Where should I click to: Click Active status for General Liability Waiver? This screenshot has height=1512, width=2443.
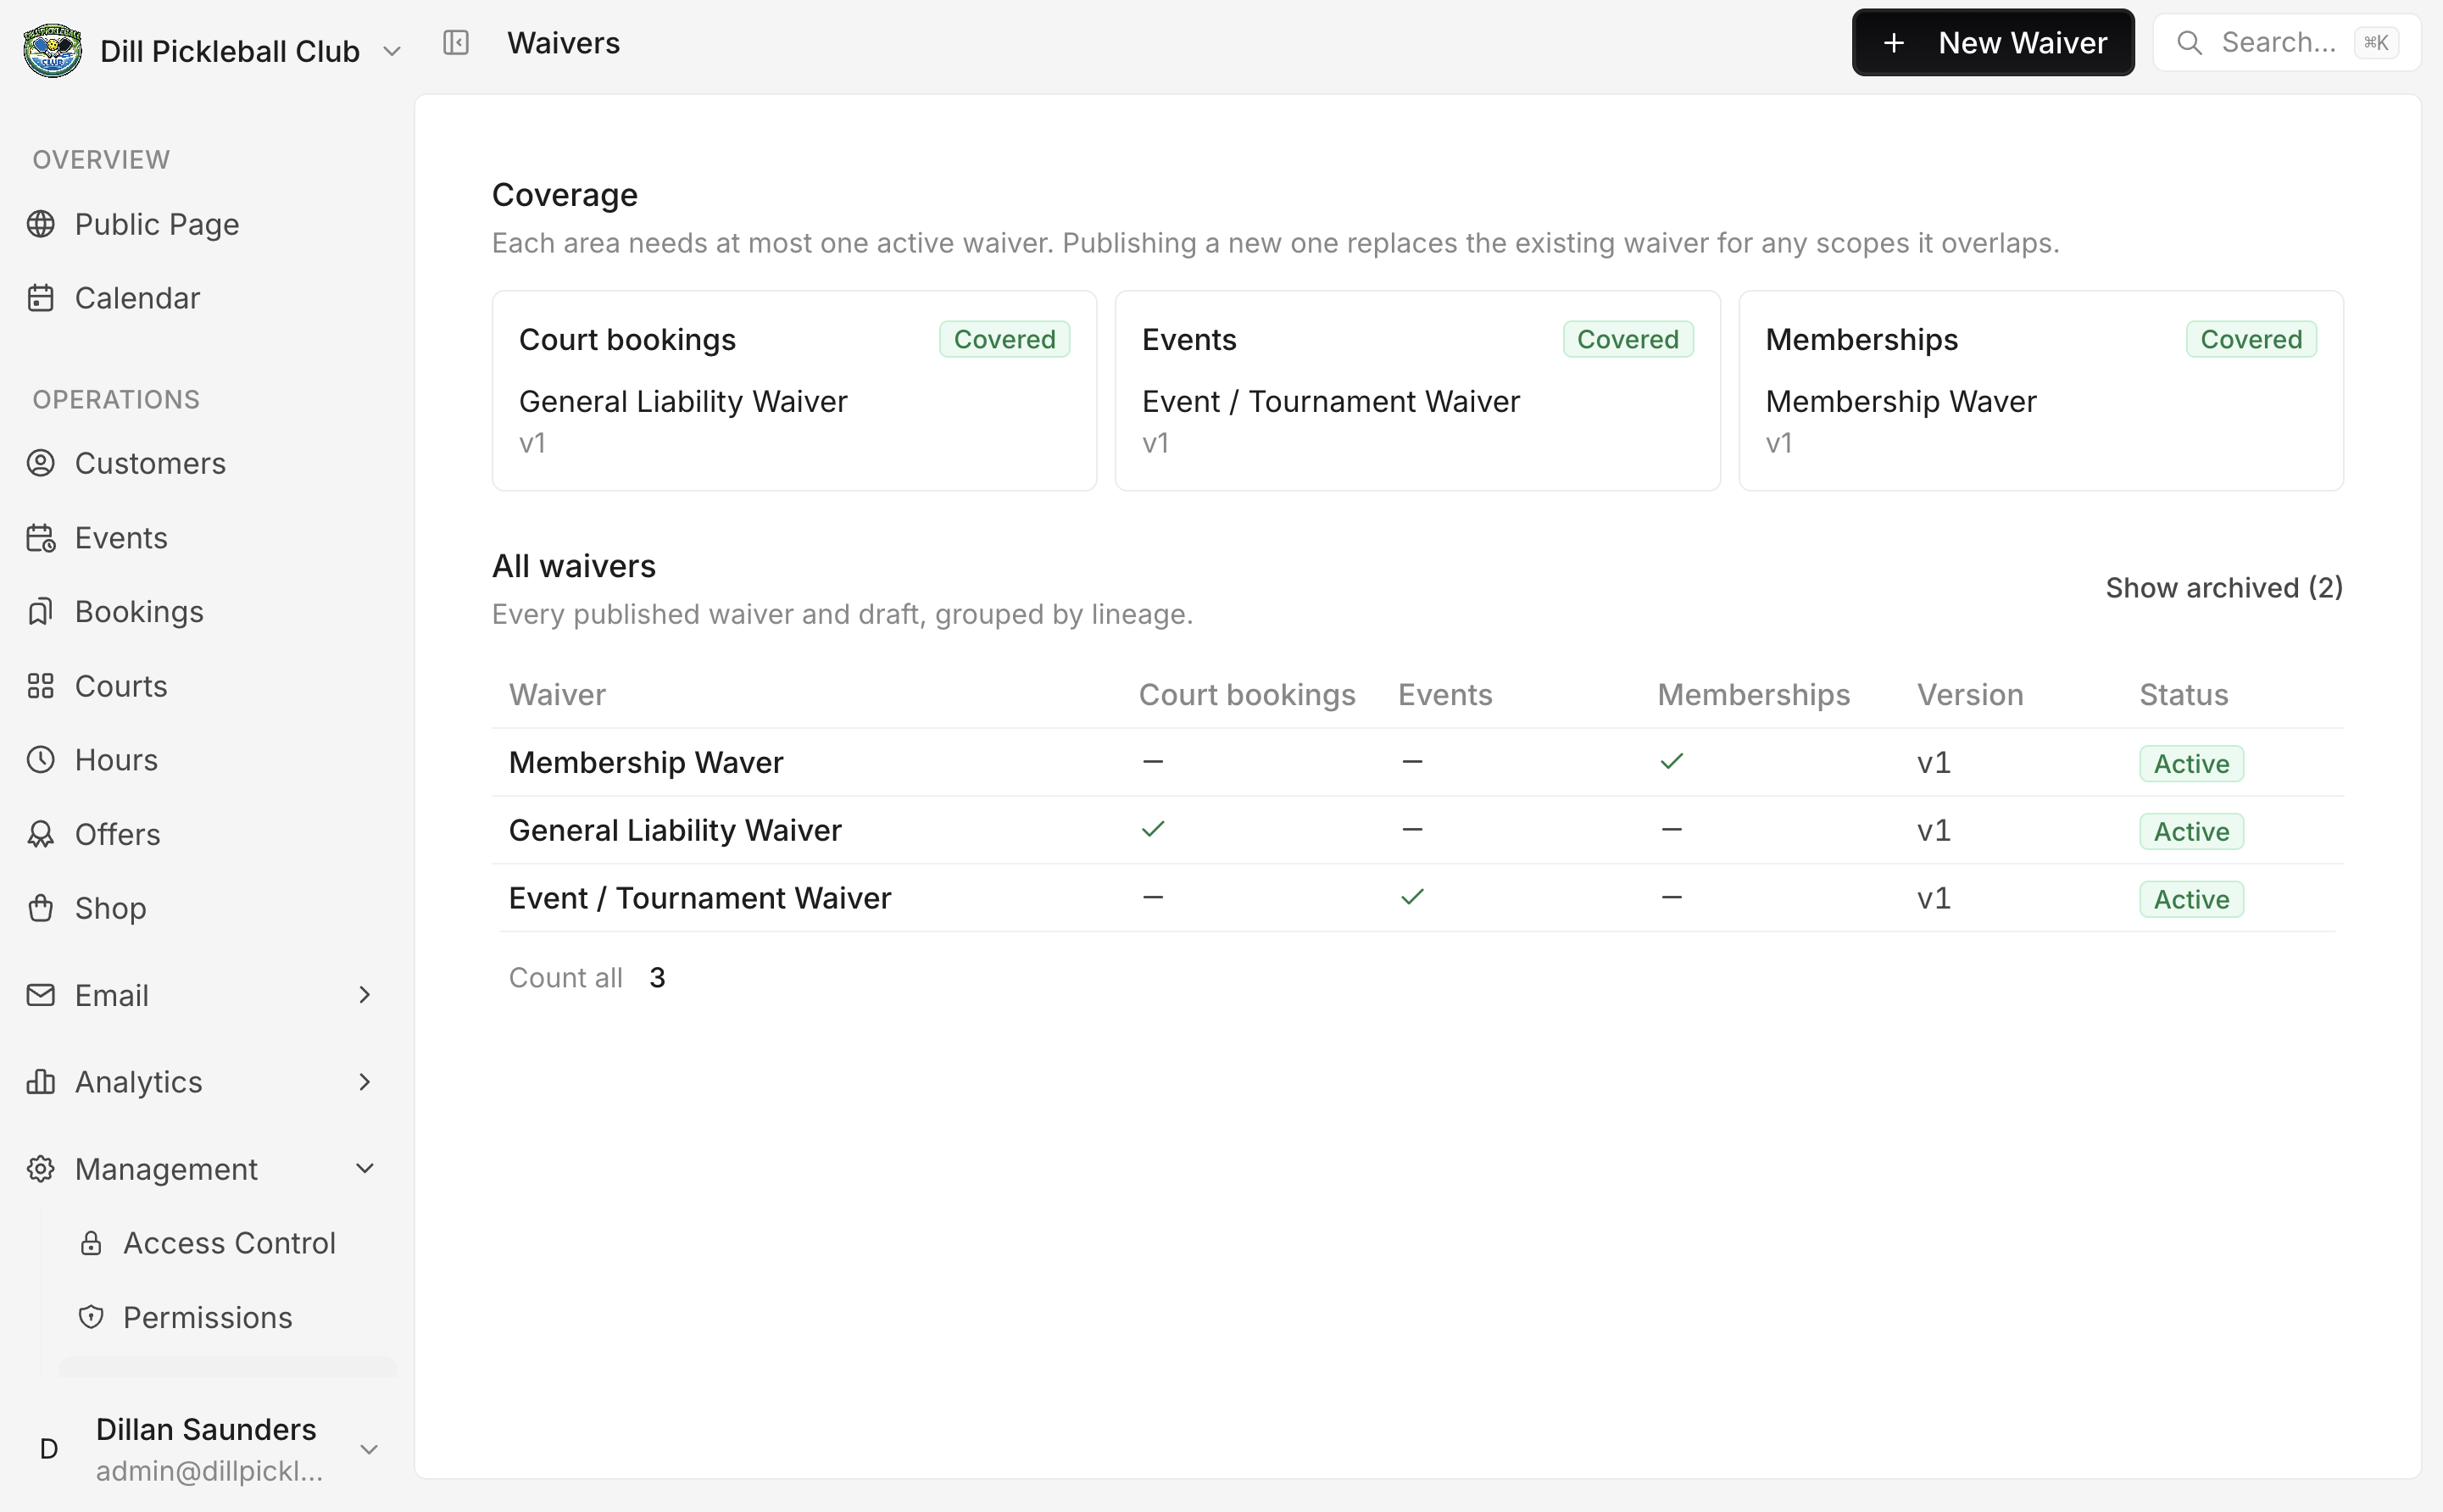point(2191,831)
